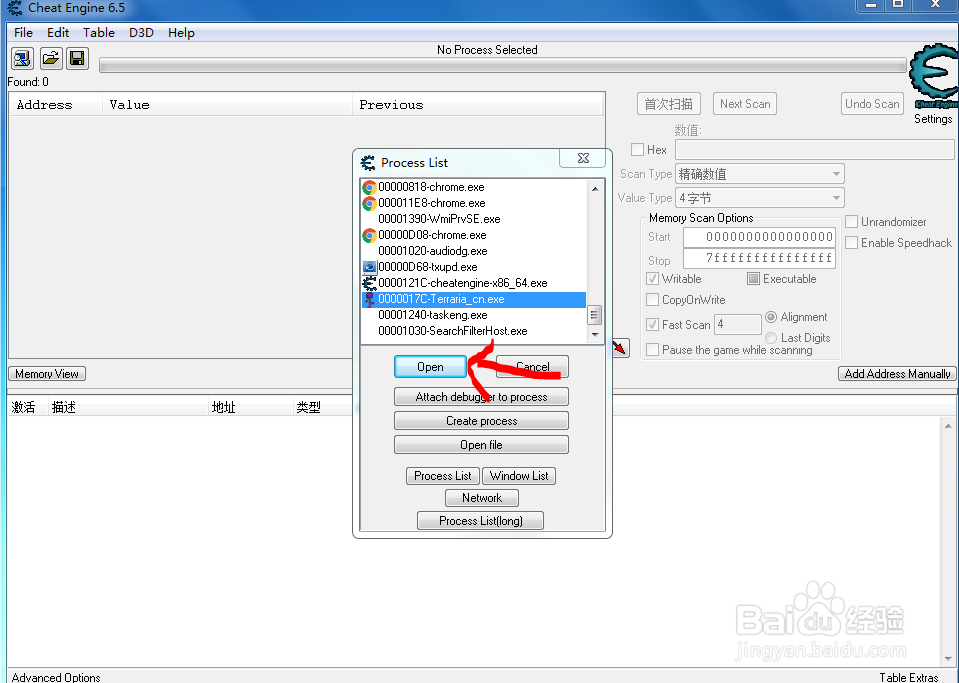Click process list scrollbar up arrow
This screenshot has width=959, height=683.
click(594, 189)
